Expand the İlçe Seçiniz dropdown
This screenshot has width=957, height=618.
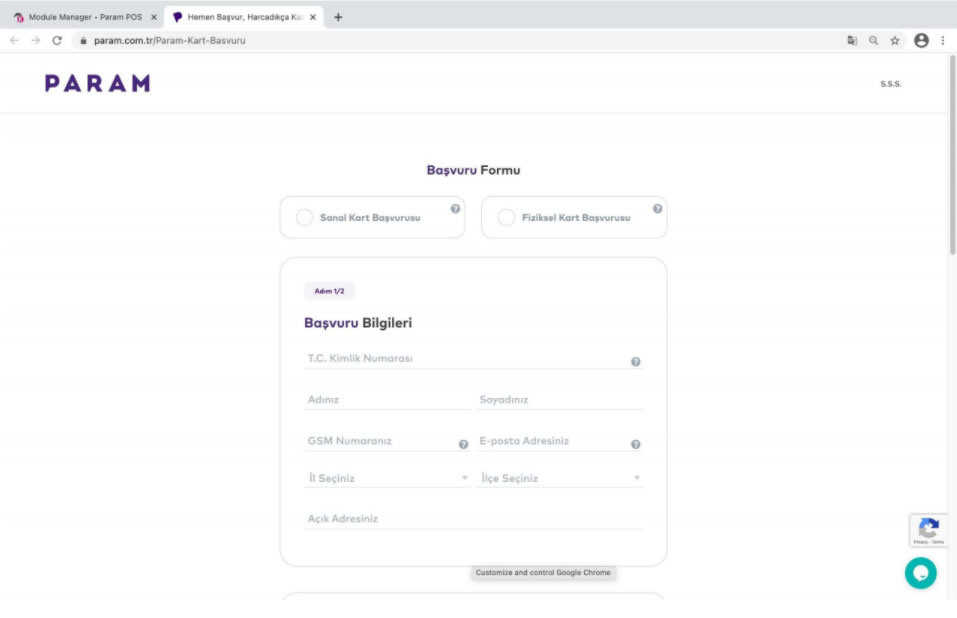(559, 478)
